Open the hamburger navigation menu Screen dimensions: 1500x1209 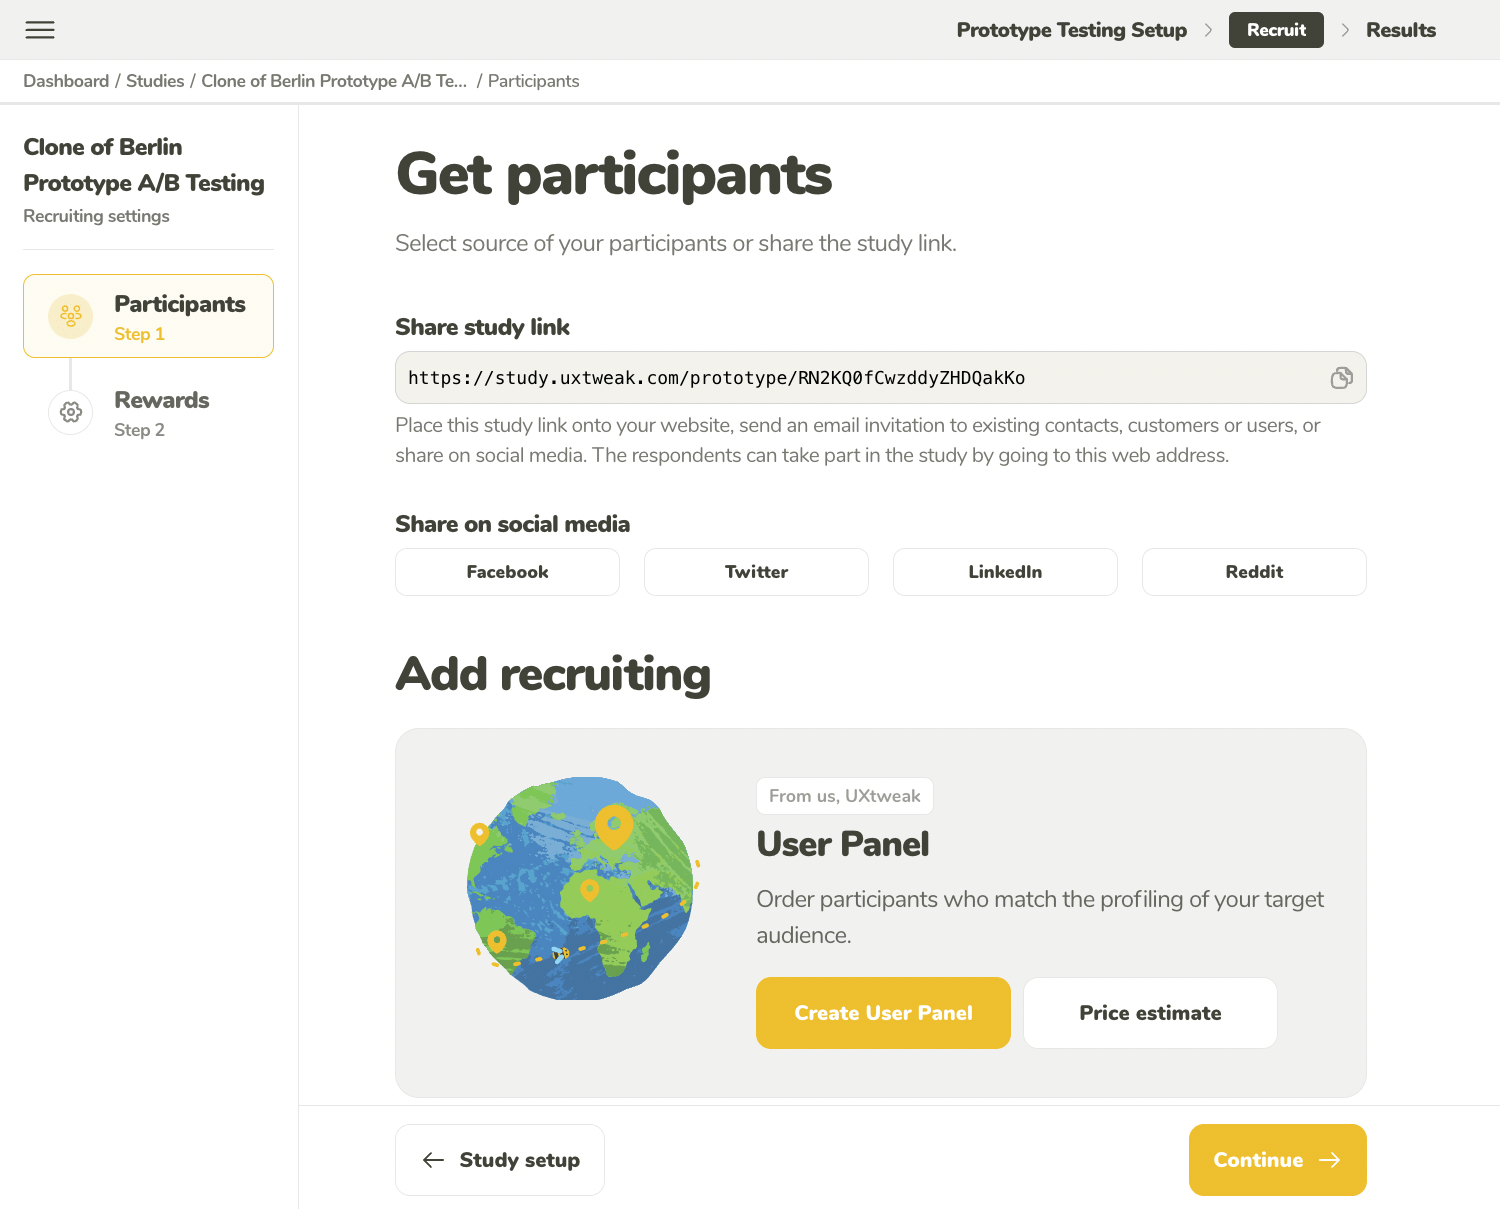click(40, 30)
